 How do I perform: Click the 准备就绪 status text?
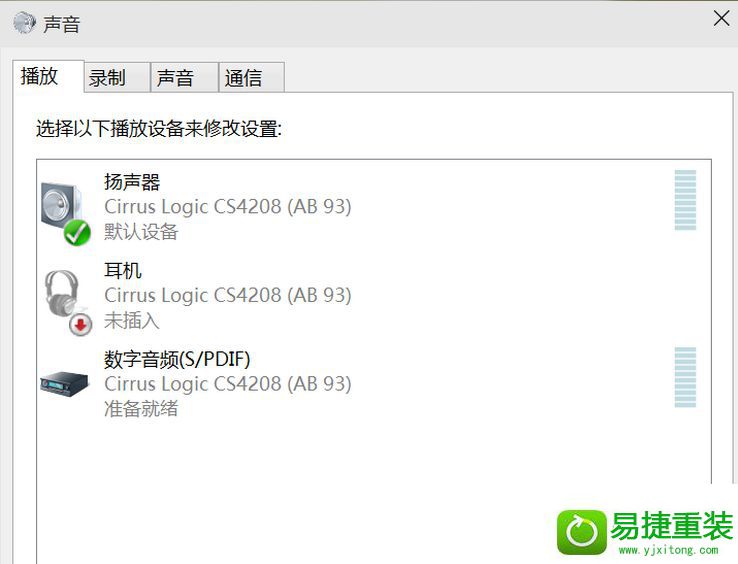(x=141, y=408)
